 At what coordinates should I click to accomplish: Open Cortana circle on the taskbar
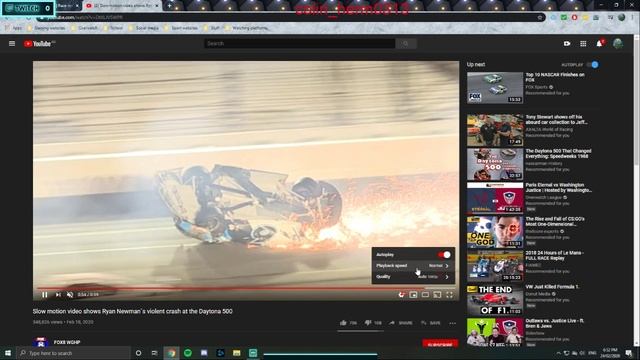pyautogui.click(x=138, y=353)
